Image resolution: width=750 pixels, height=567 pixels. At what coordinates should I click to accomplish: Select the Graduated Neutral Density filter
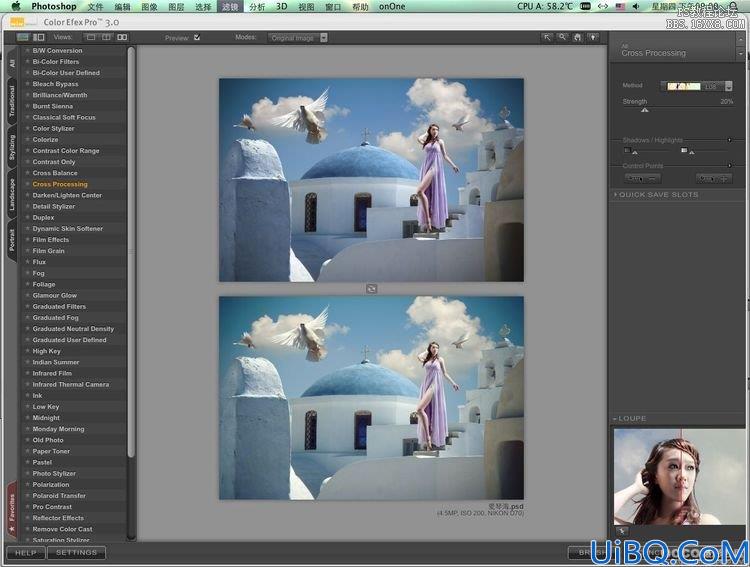(x=73, y=329)
